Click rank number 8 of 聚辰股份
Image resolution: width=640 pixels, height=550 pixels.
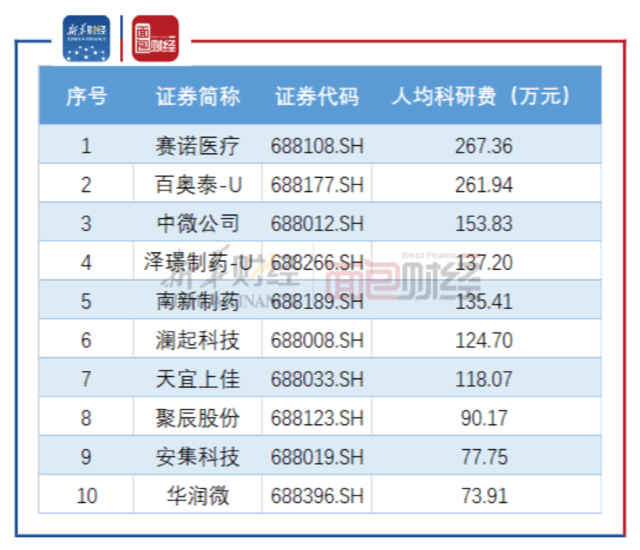coord(86,418)
